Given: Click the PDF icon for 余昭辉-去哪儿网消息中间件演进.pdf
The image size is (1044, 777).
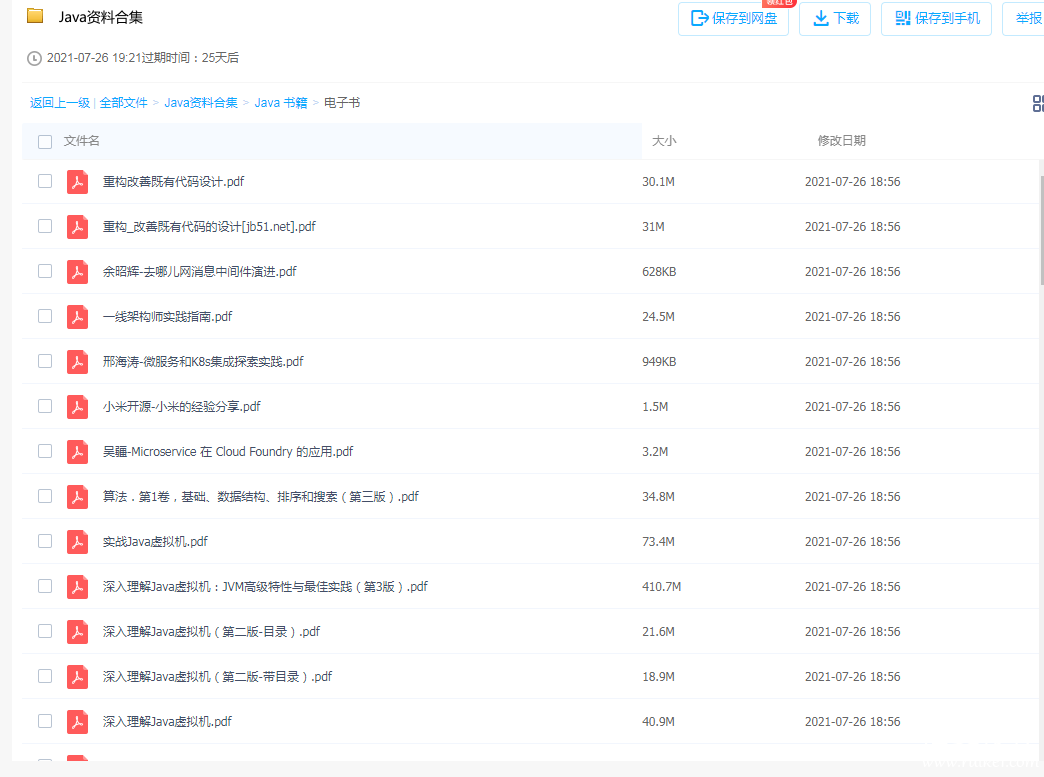Looking at the screenshot, I should 77,272.
